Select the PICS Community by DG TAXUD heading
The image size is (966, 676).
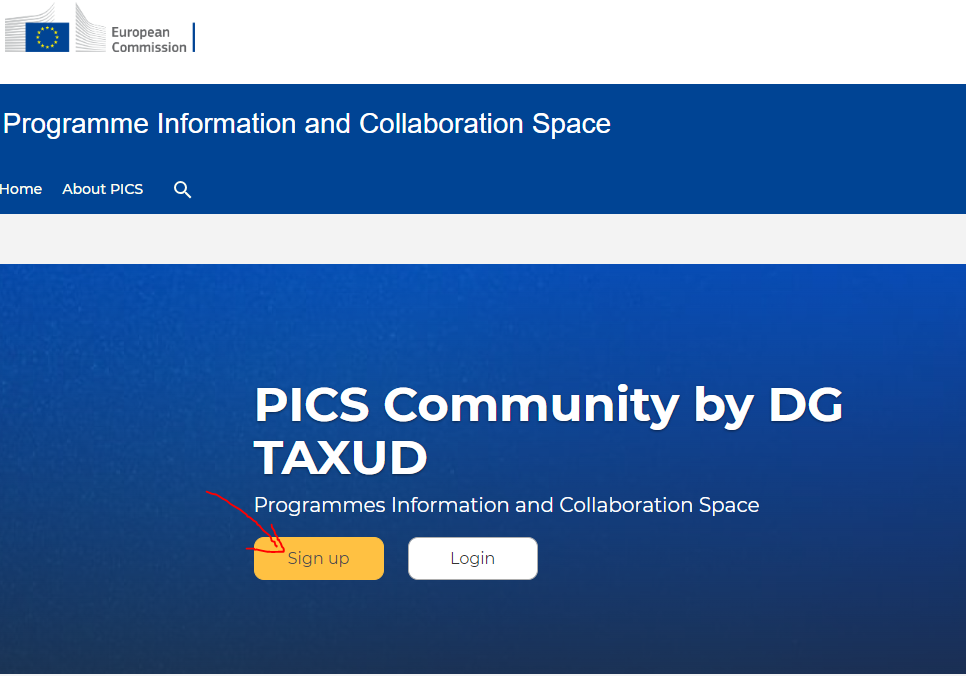(548, 431)
